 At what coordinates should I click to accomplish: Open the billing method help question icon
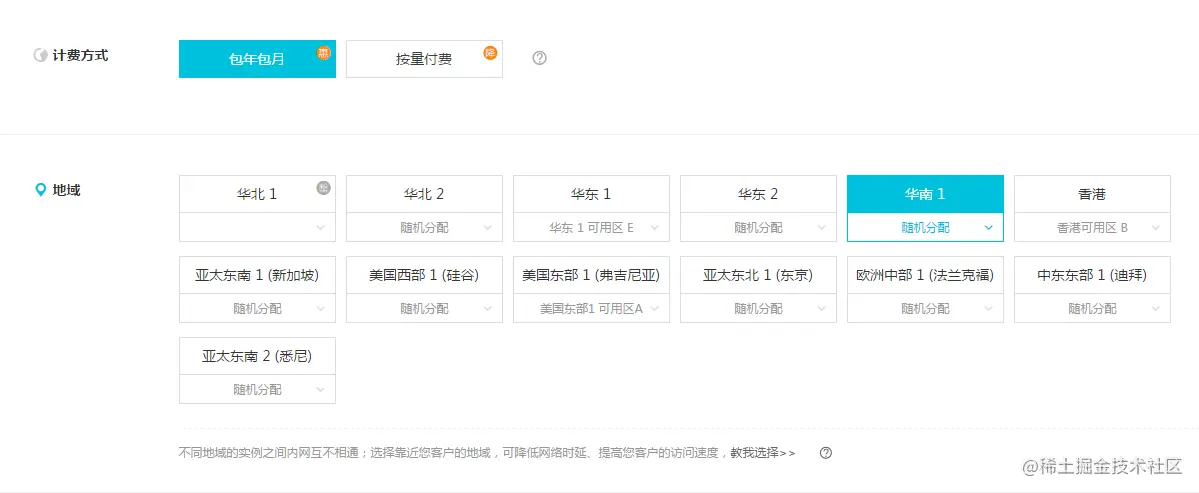pyautogui.click(x=539, y=58)
